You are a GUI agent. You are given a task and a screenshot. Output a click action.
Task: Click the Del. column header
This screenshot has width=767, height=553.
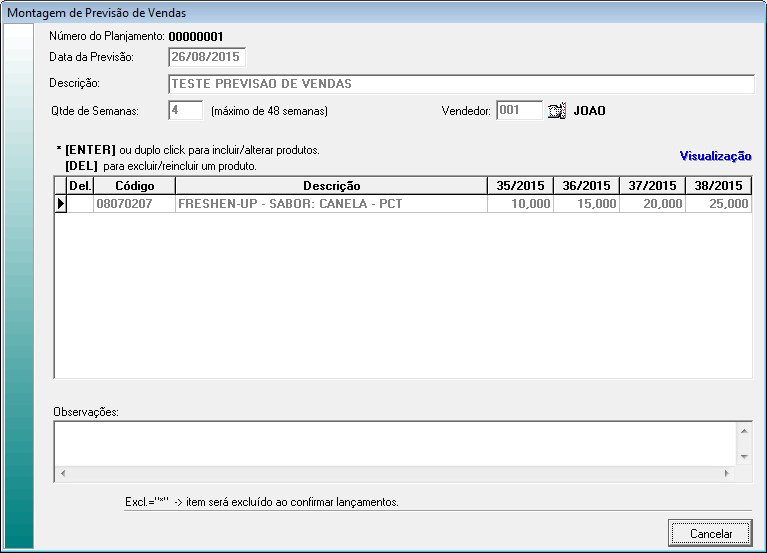80,186
